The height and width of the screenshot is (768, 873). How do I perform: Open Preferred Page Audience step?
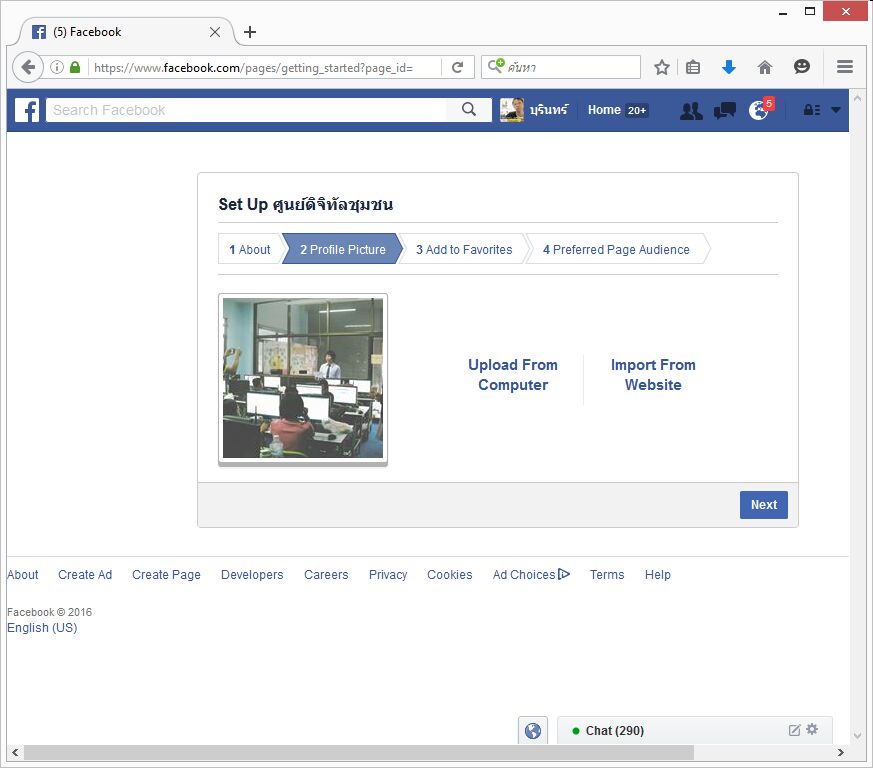[616, 250]
